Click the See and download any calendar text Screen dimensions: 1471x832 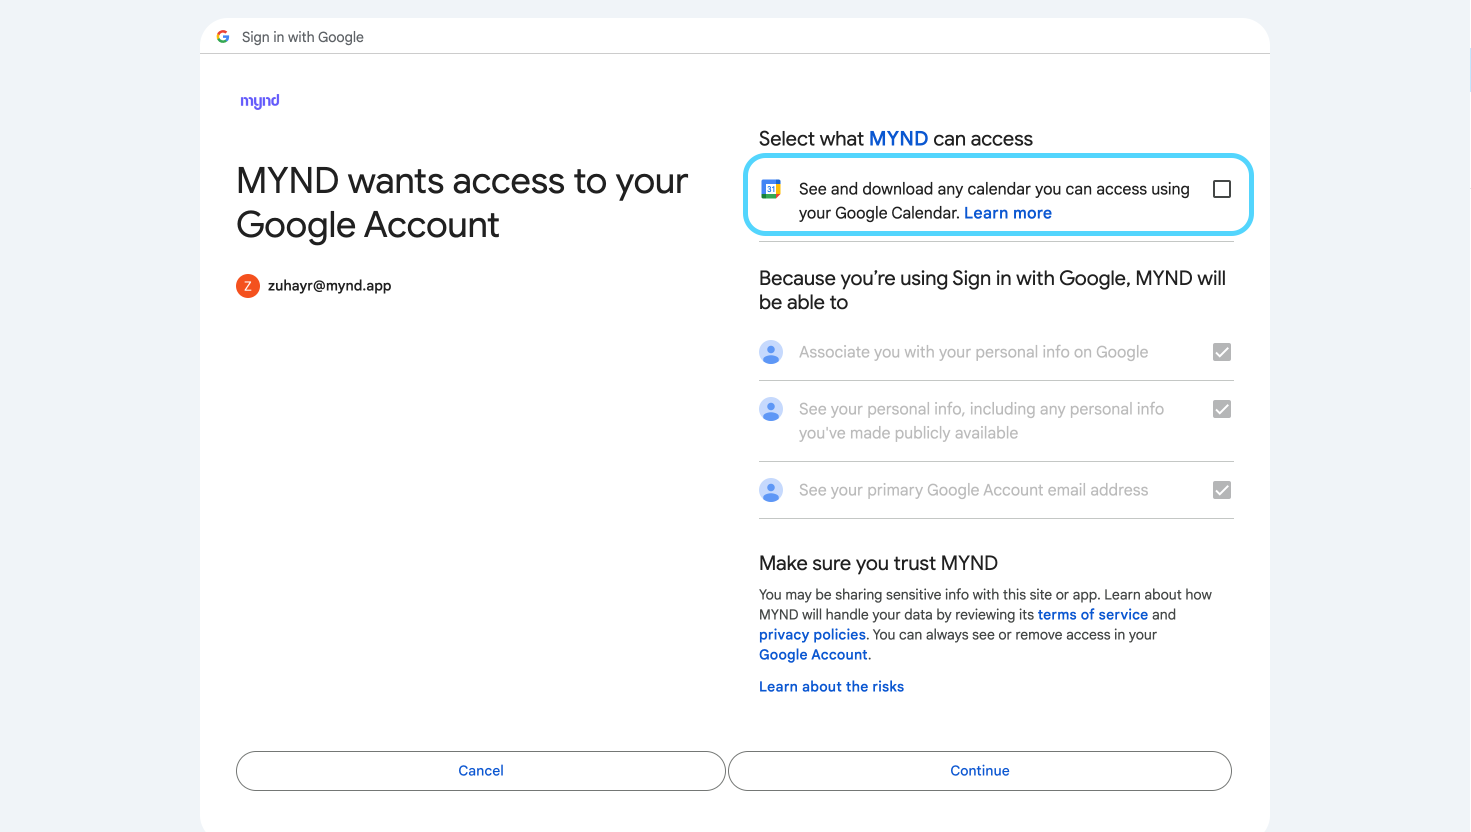pyautogui.click(x=994, y=201)
